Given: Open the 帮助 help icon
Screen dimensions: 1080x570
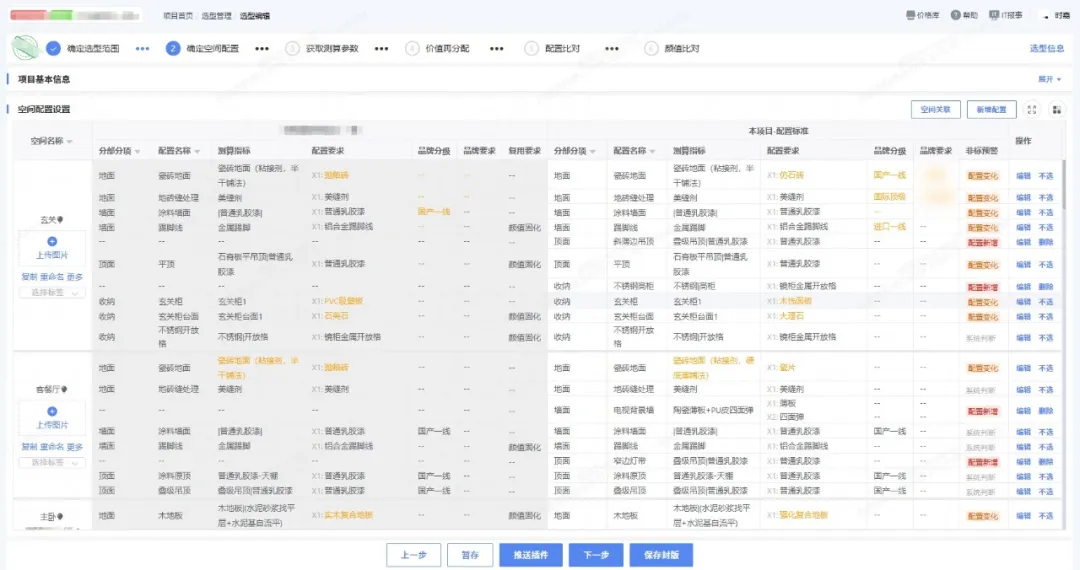Looking at the screenshot, I should click(955, 16).
